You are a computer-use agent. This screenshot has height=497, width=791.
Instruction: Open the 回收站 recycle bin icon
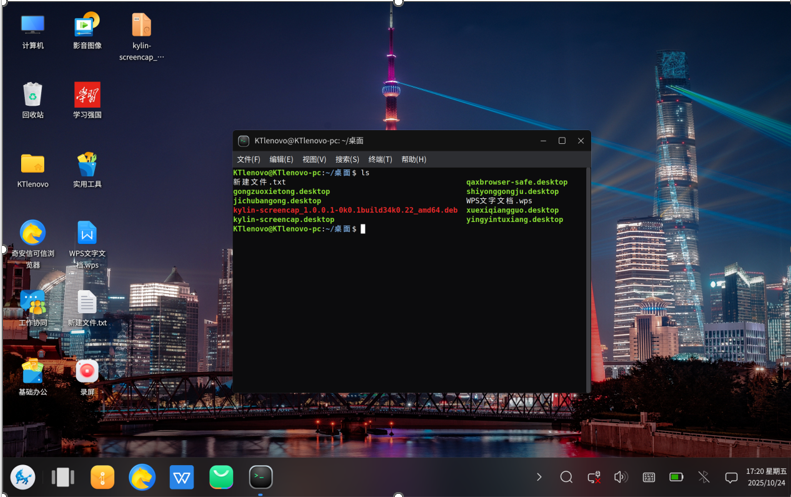click(x=33, y=99)
